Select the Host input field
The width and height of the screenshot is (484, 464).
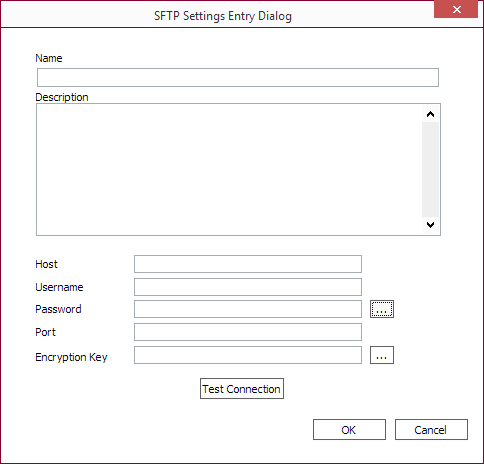(248, 264)
